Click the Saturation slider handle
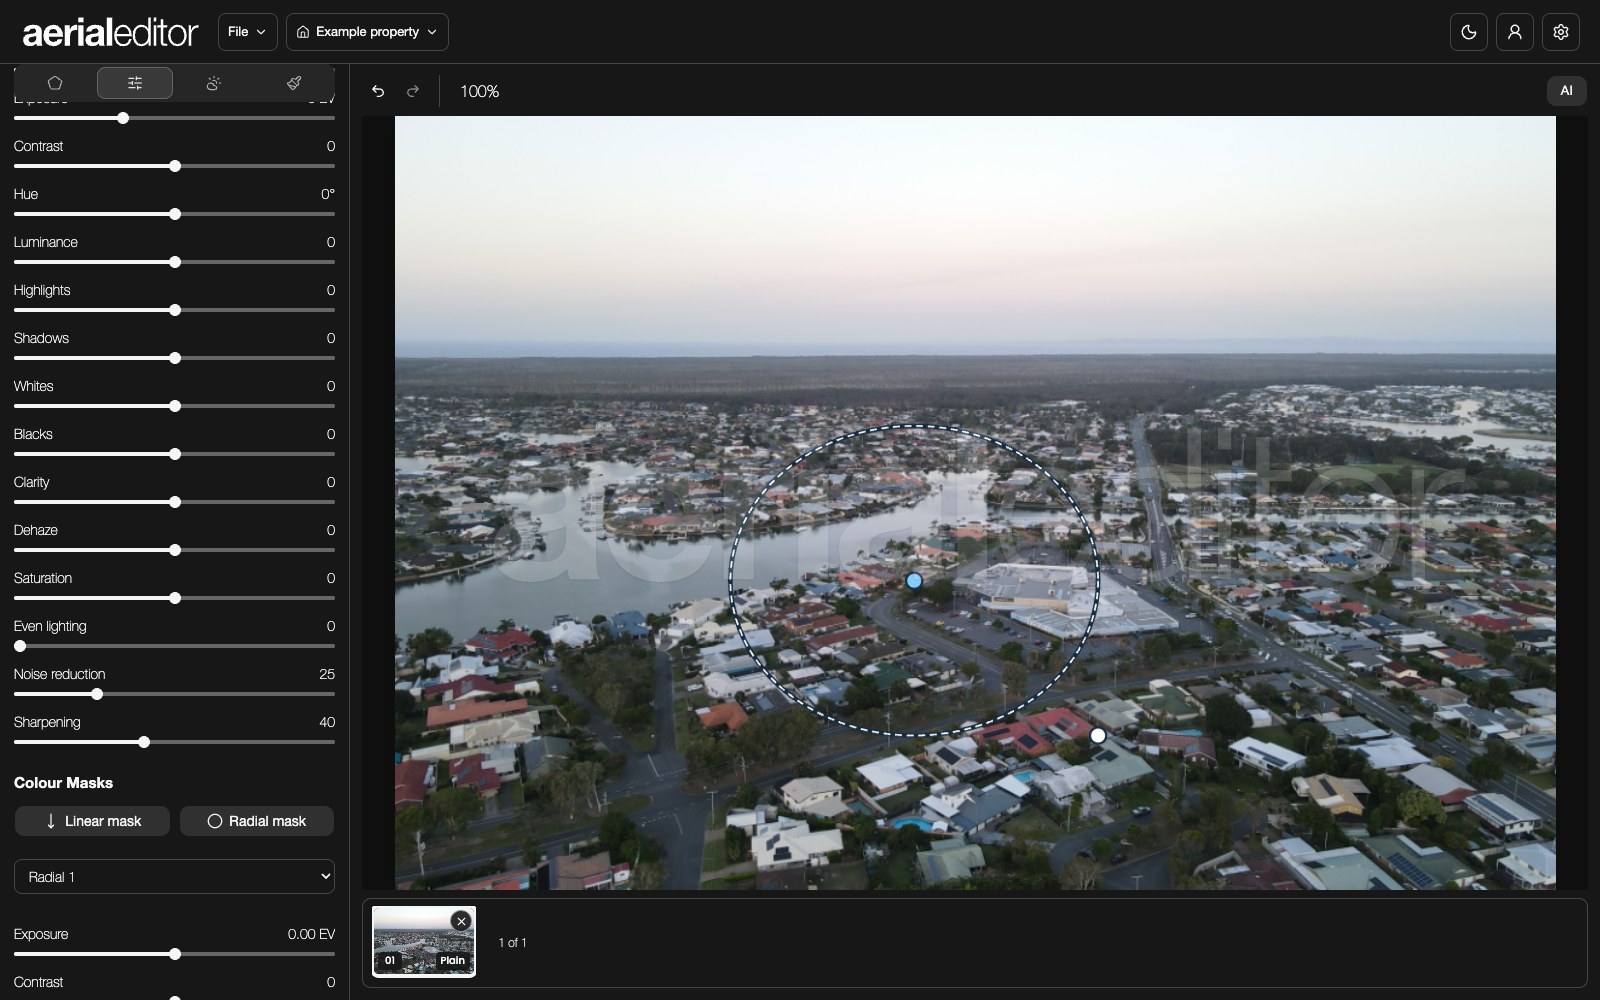Screen dimensions: 1600x1000 click(x=175, y=598)
